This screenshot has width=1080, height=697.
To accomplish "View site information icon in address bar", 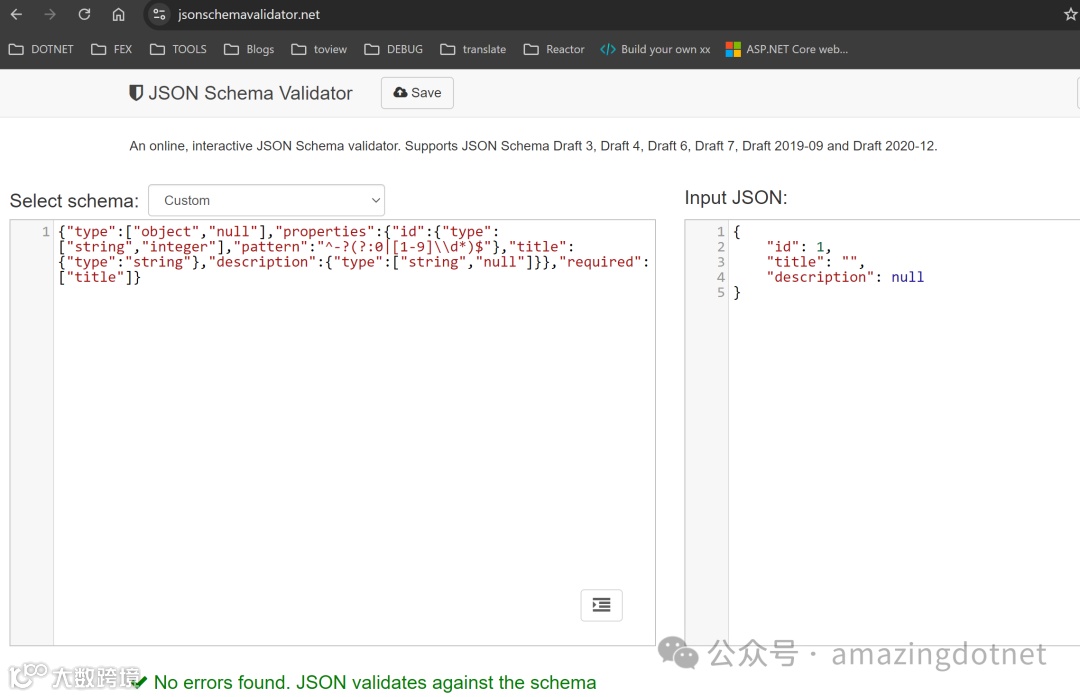I will 159,14.
